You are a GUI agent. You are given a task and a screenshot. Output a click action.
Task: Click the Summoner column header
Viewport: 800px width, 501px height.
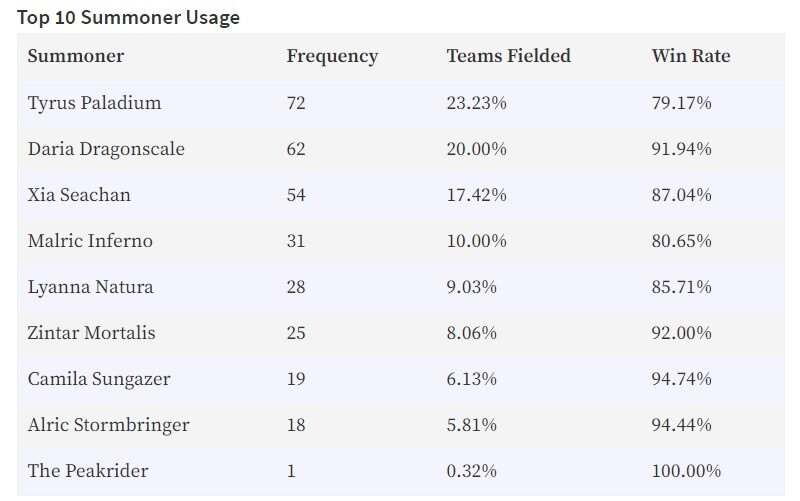[76, 56]
